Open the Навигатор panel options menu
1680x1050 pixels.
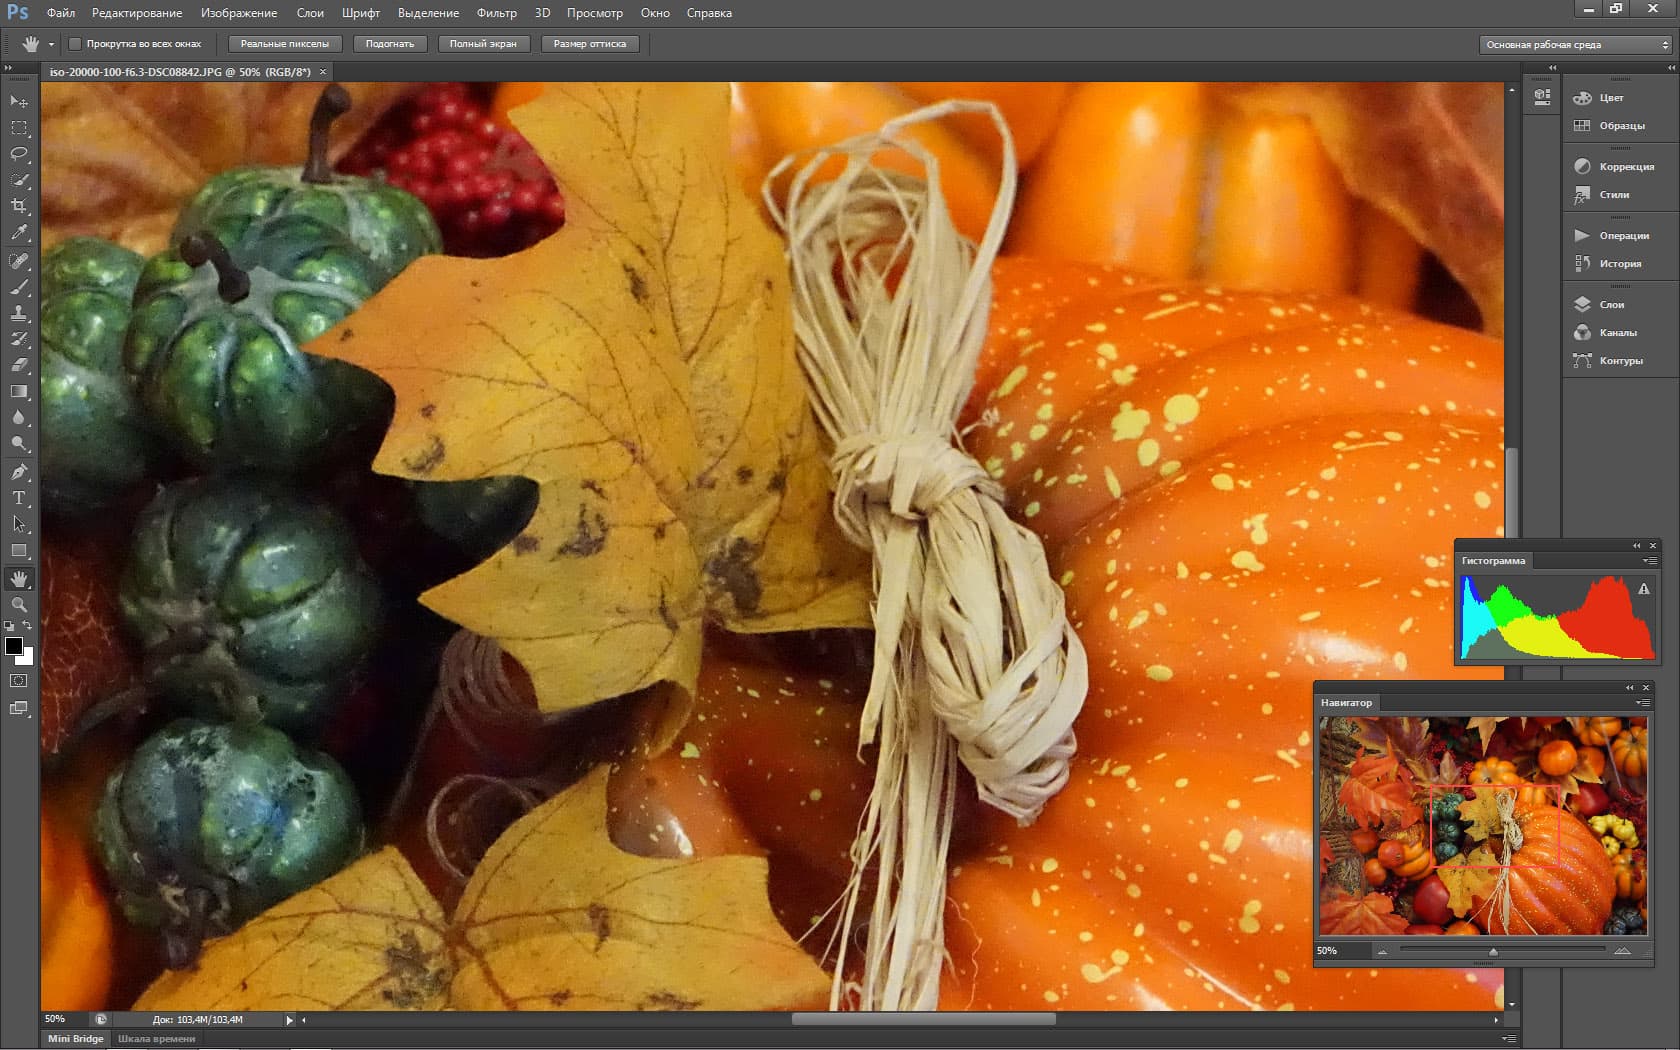point(1642,703)
